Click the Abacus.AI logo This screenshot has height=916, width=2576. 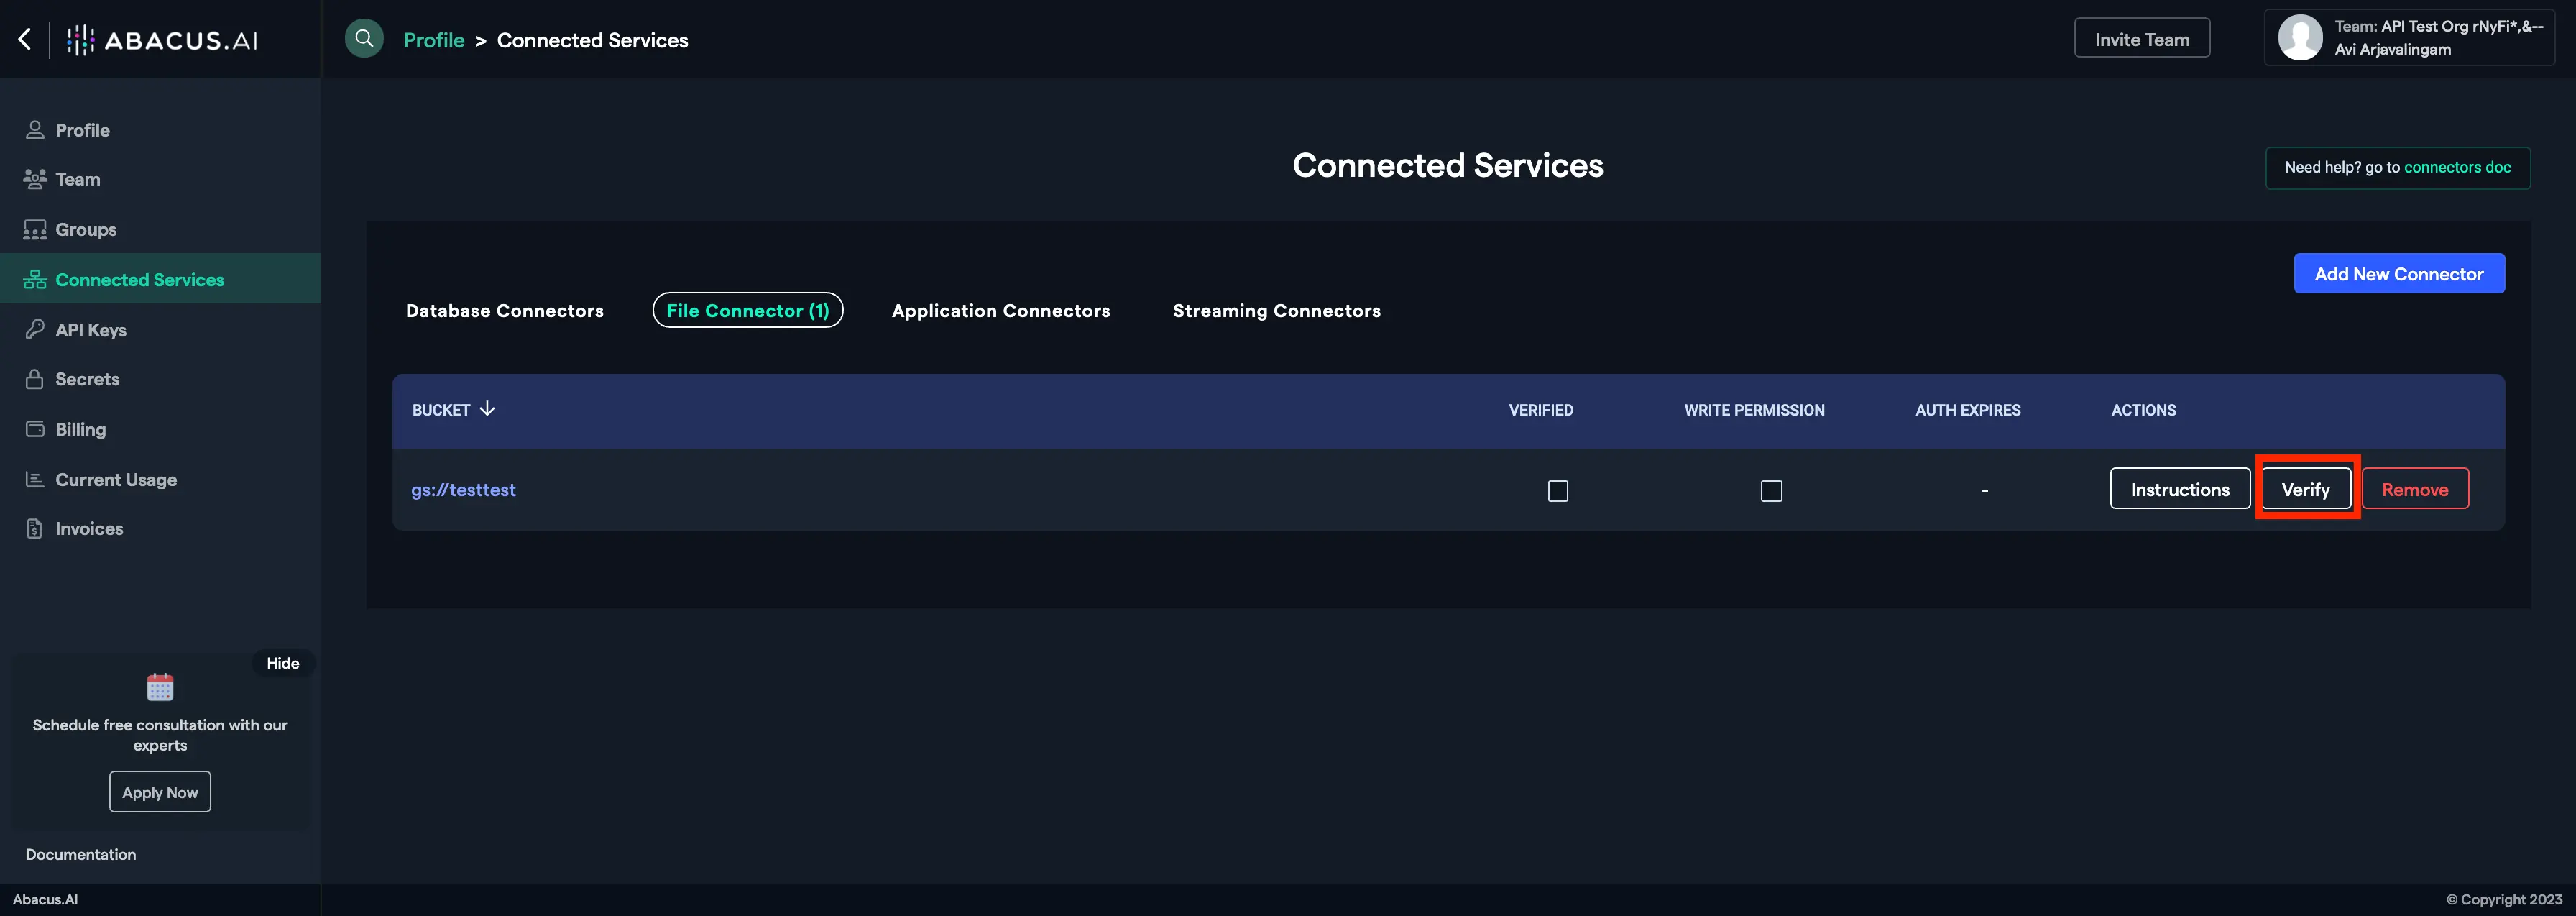pyautogui.click(x=163, y=40)
